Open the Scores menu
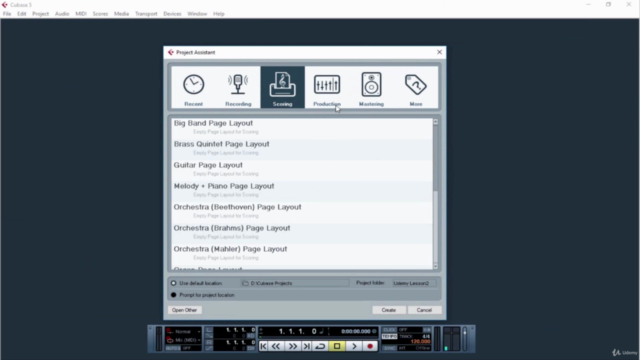640x360 pixels. (100, 14)
